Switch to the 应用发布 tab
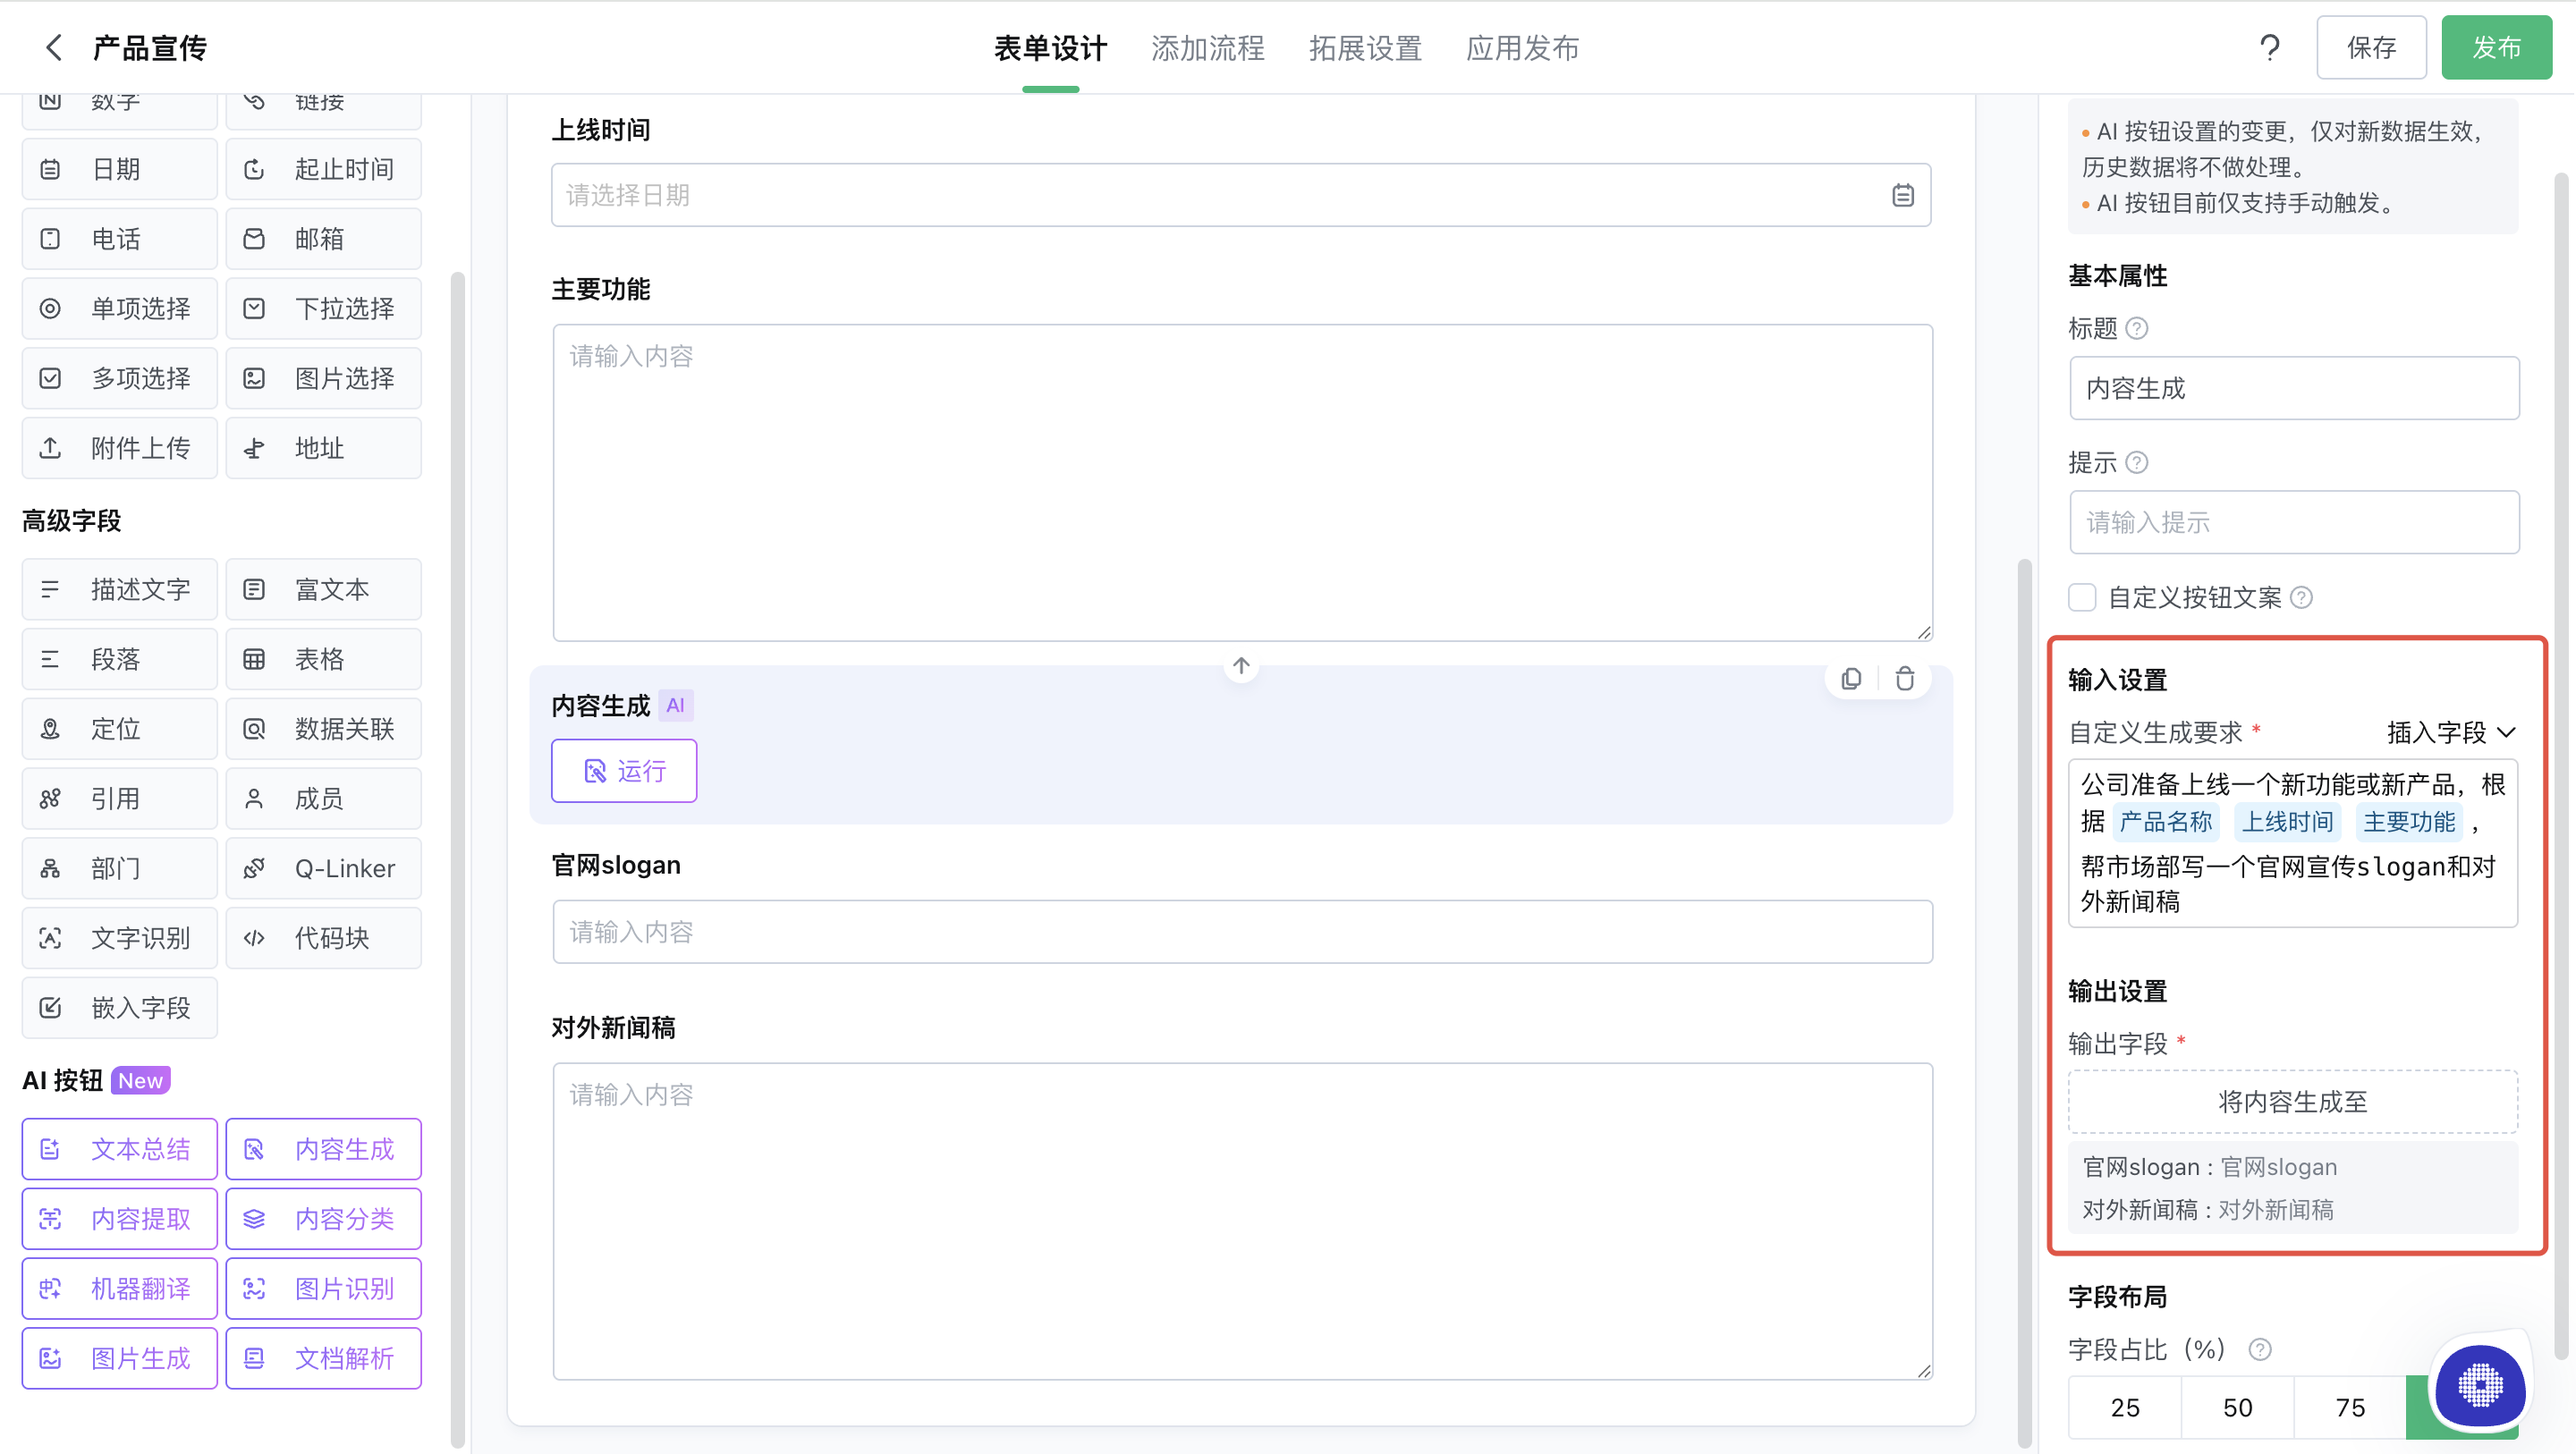 1522,48
